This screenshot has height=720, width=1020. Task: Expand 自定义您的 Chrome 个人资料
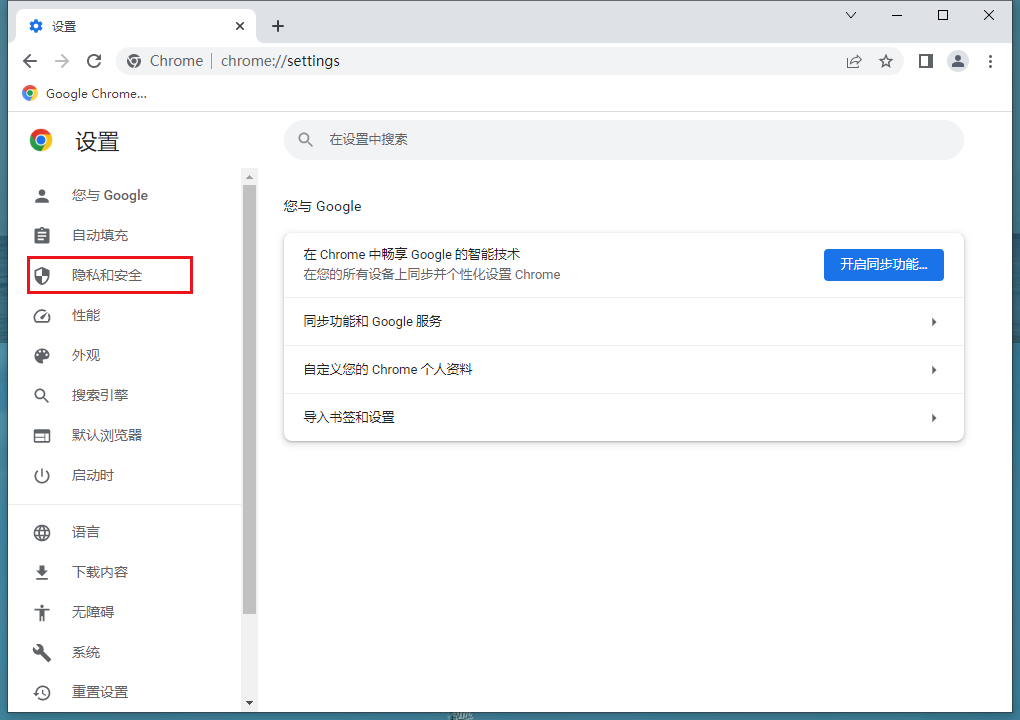(x=623, y=369)
